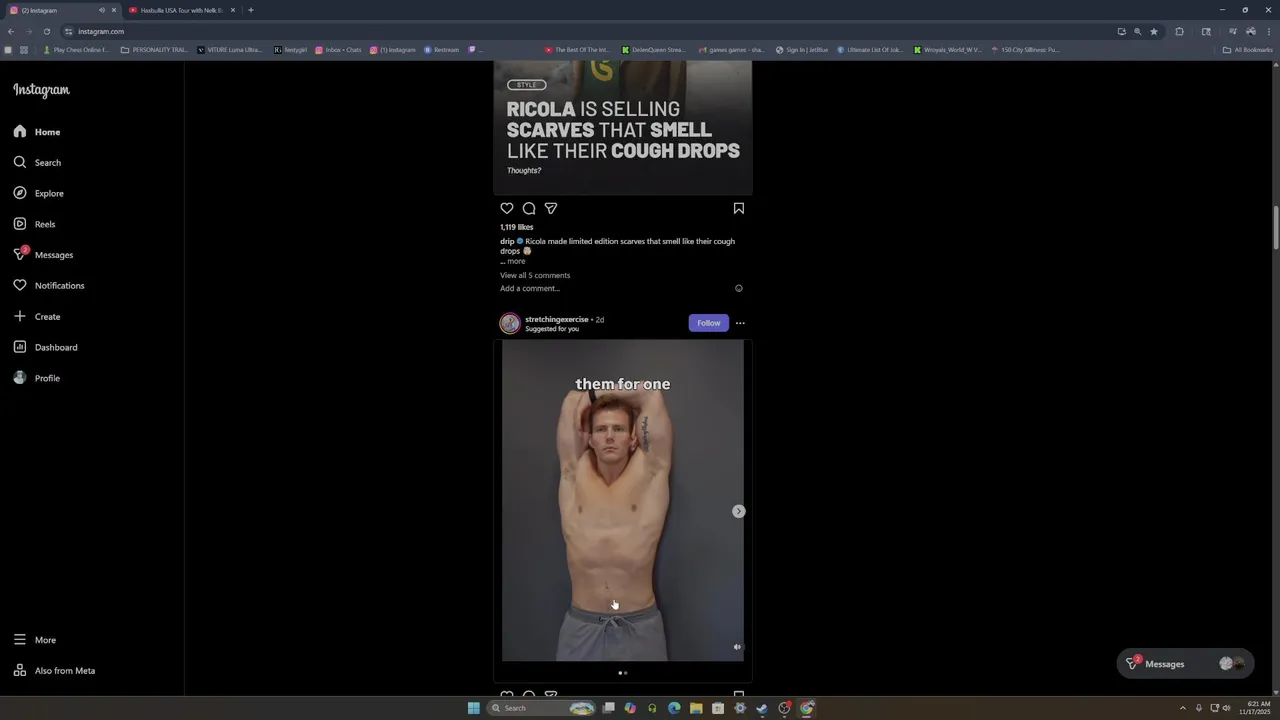Open Search from the Instagram sidebar
Viewport: 1280px width, 720px height.
tap(37, 162)
